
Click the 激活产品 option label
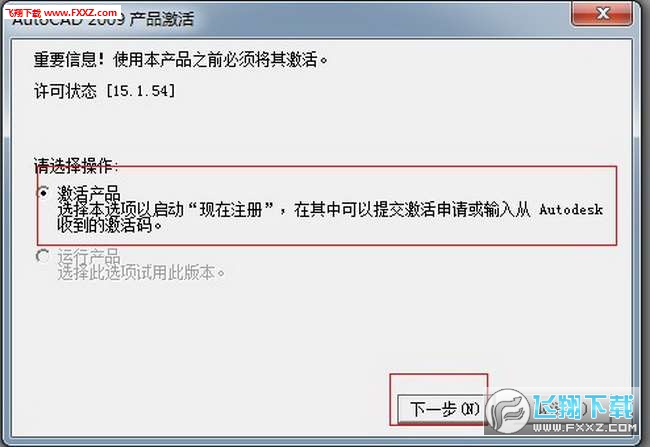[89, 193]
